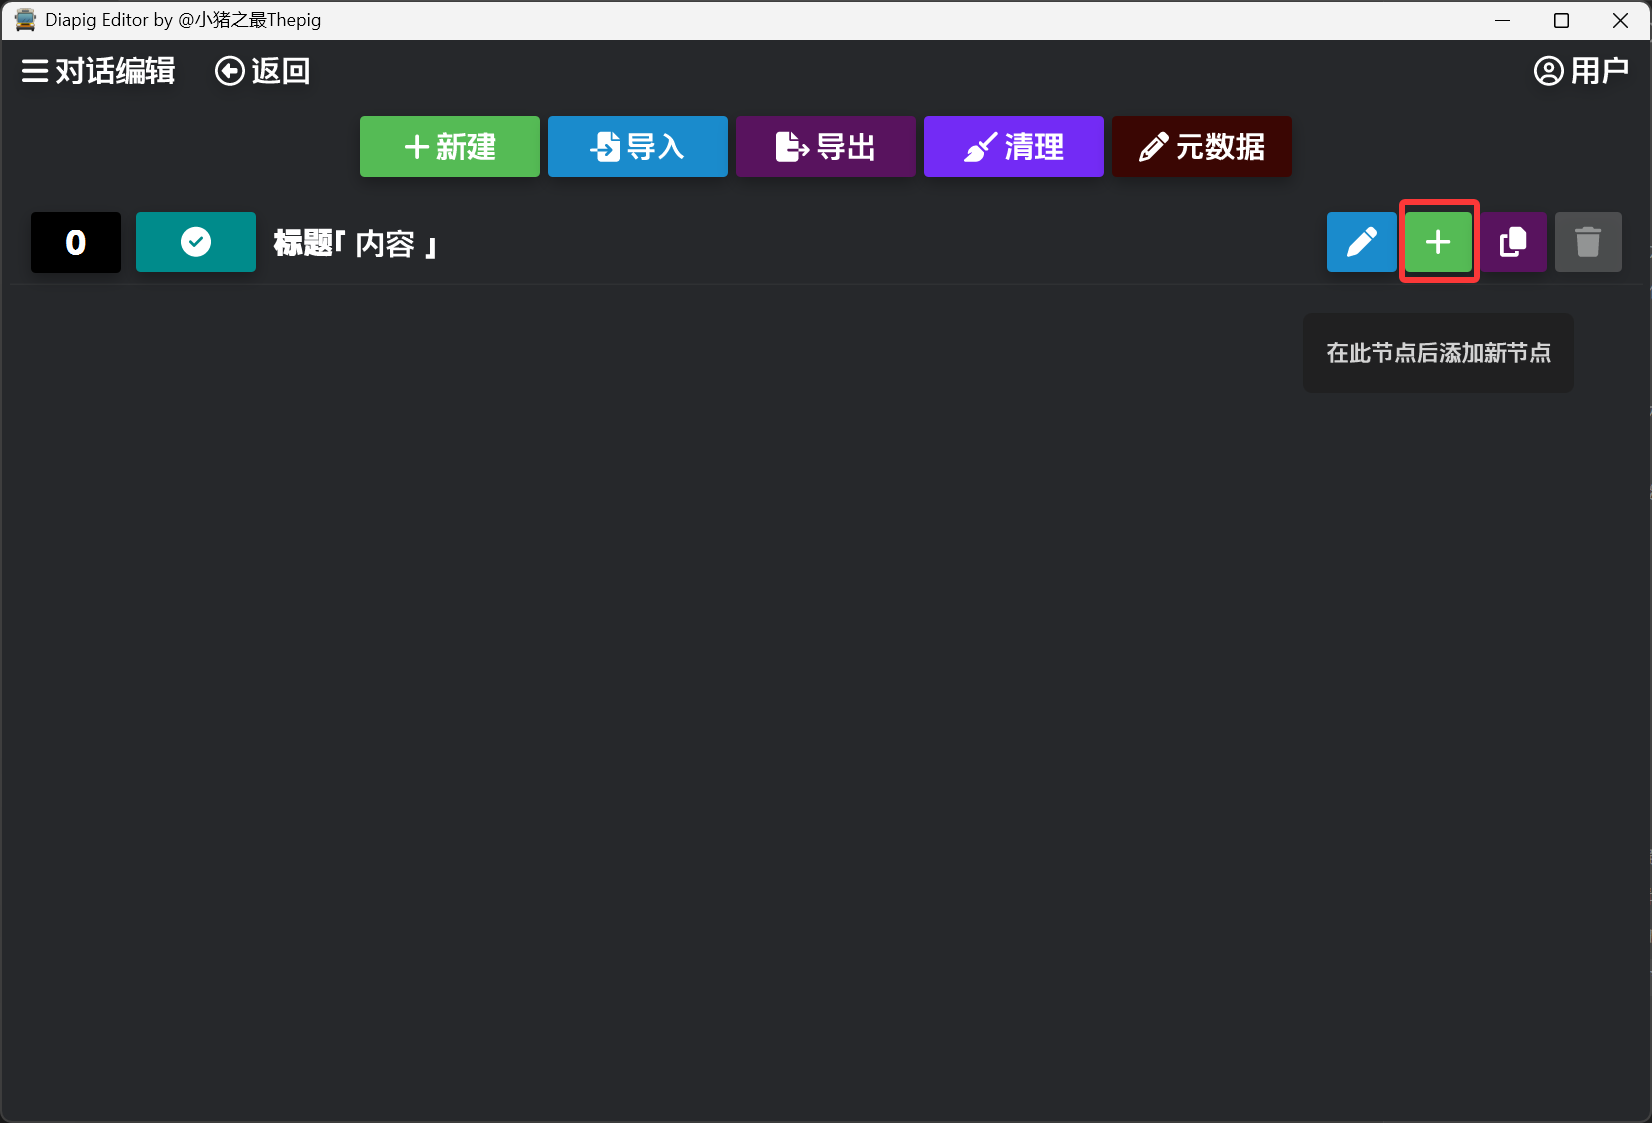This screenshot has height=1123, width=1652.
Task: Create a new dialogue with 新建
Action: coord(449,147)
